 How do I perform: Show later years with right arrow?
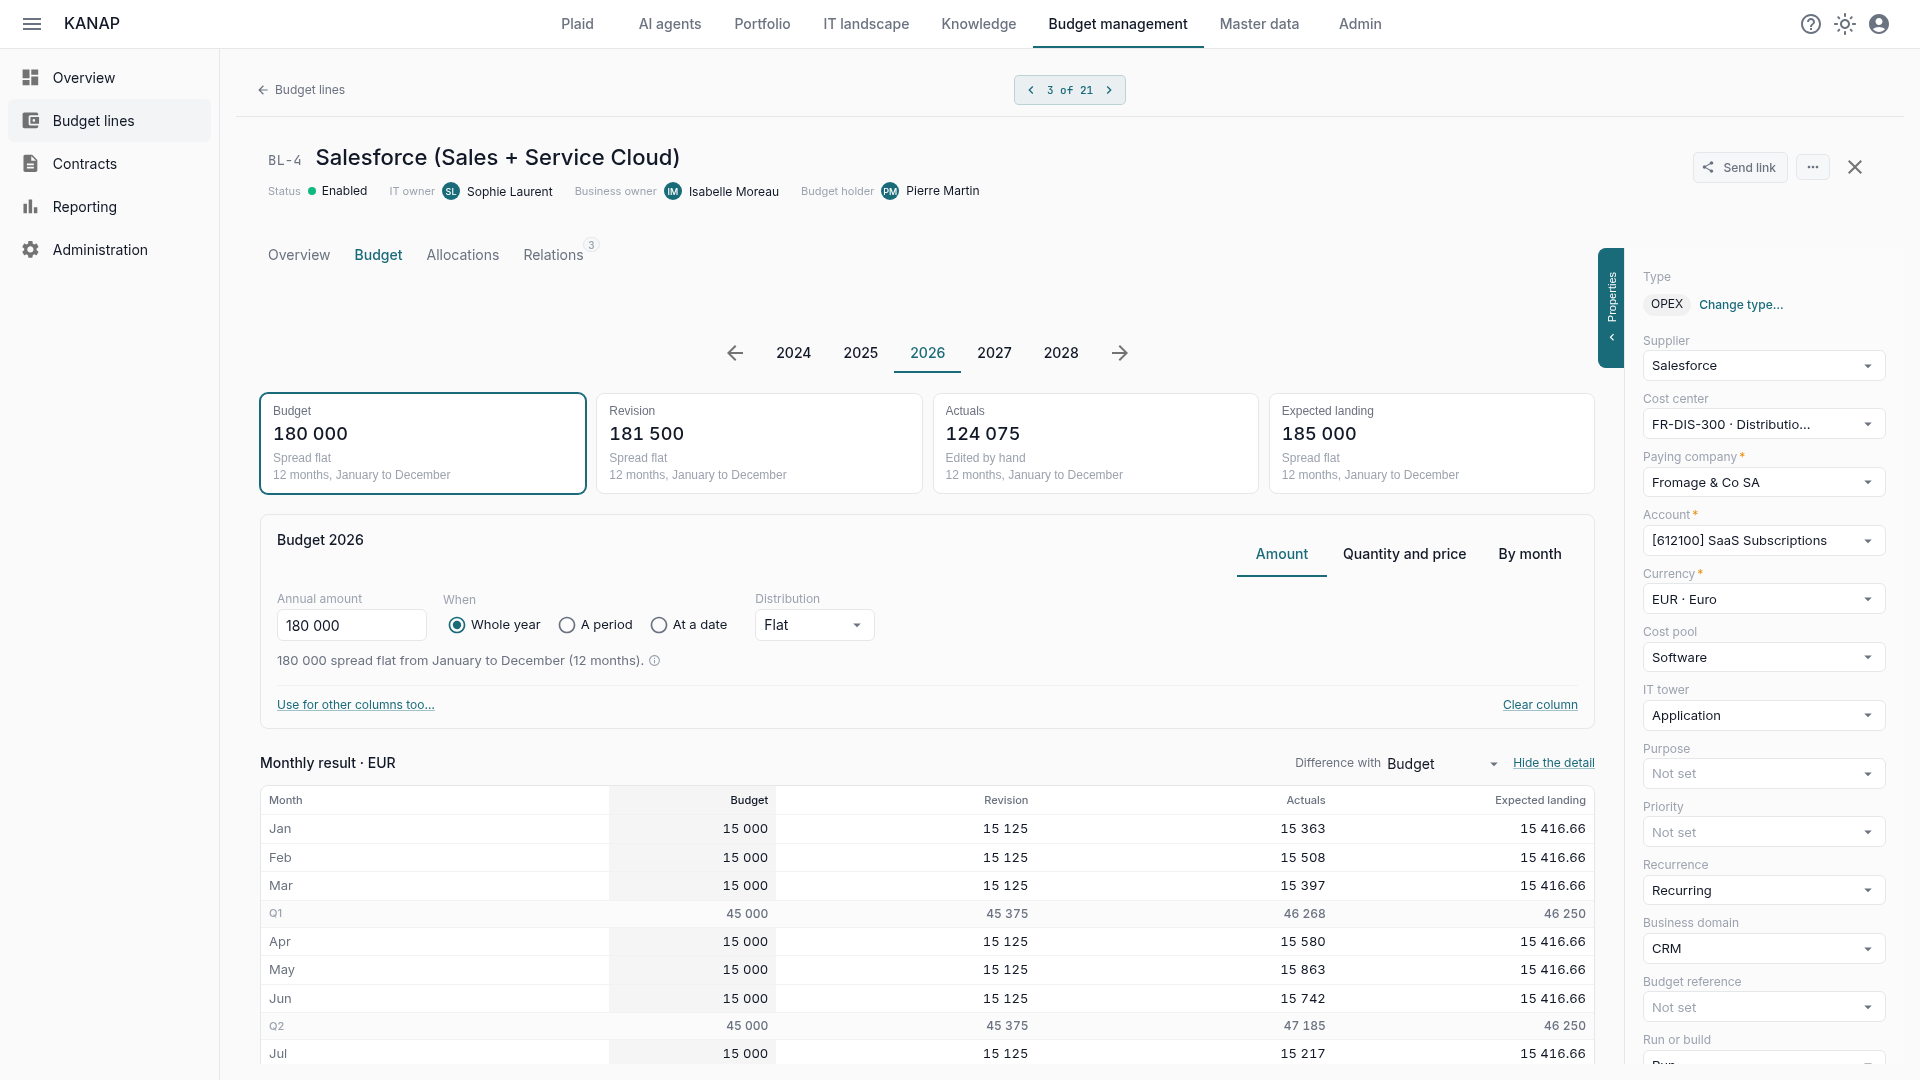click(x=1120, y=353)
